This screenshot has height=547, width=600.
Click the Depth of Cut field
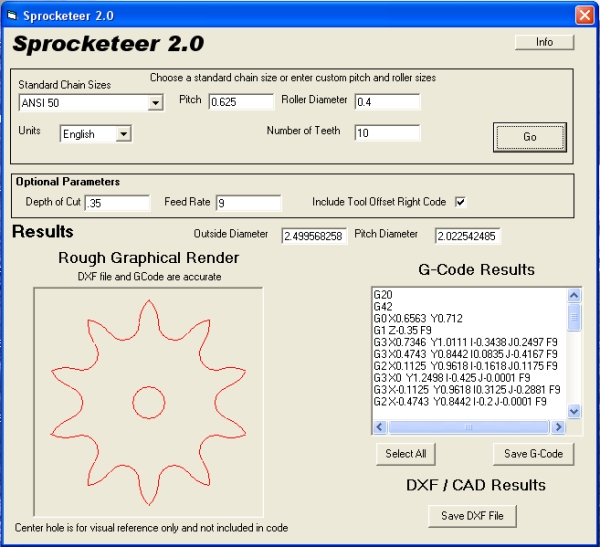(116, 203)
